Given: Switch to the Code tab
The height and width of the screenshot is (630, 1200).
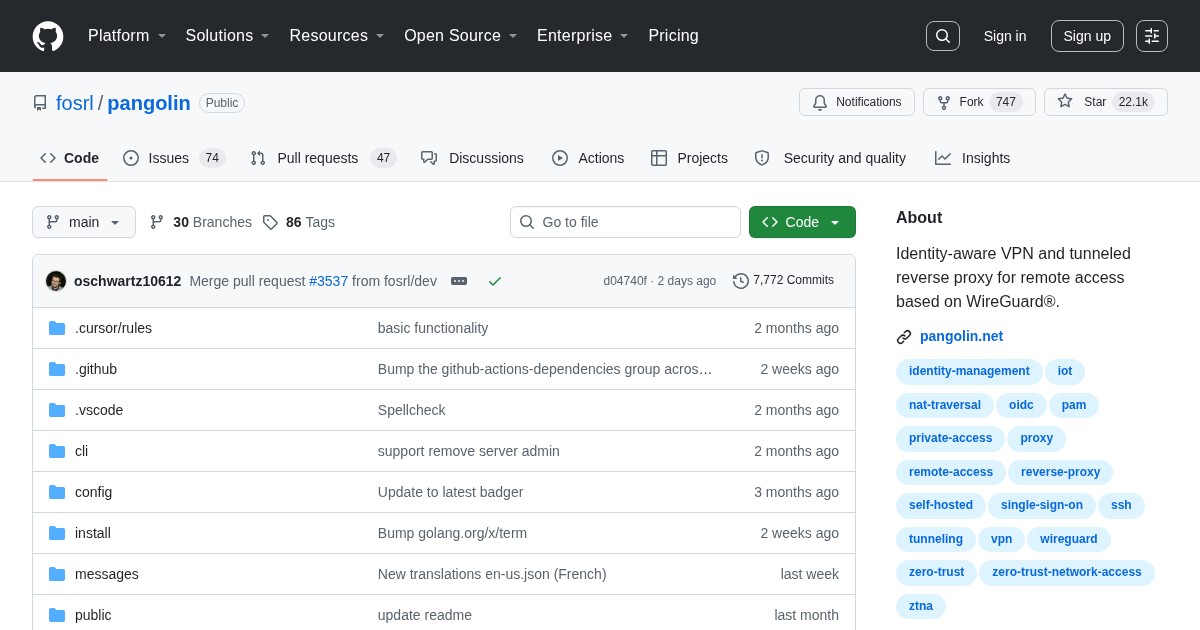Looking at the screenshot, I should tap(70, 158).
